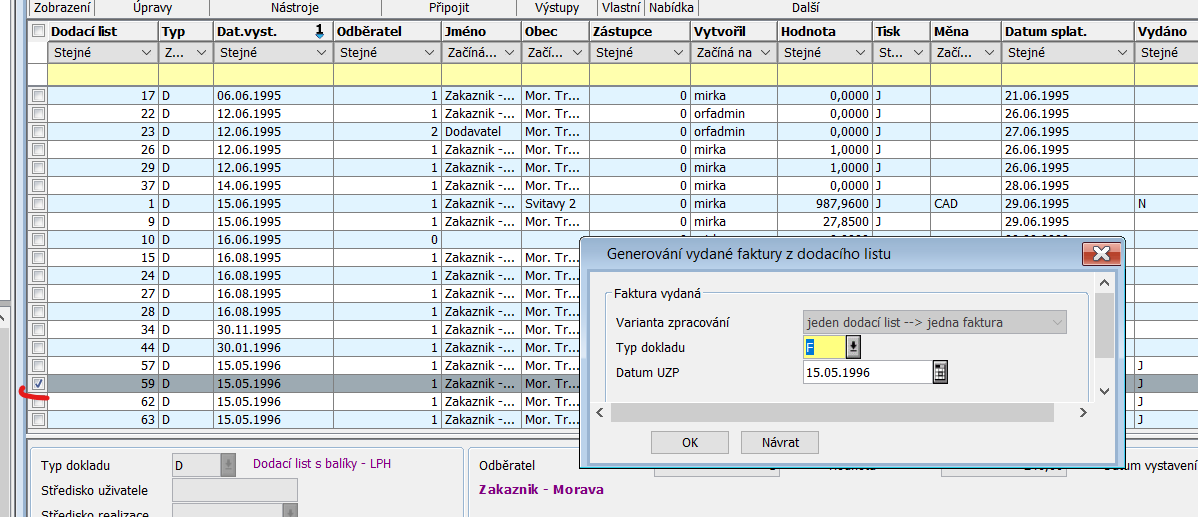This screenshot has height=517, width=1198.
Task: Open the Typ dokladu lookup in dialog
Action: tap(853, 347)
